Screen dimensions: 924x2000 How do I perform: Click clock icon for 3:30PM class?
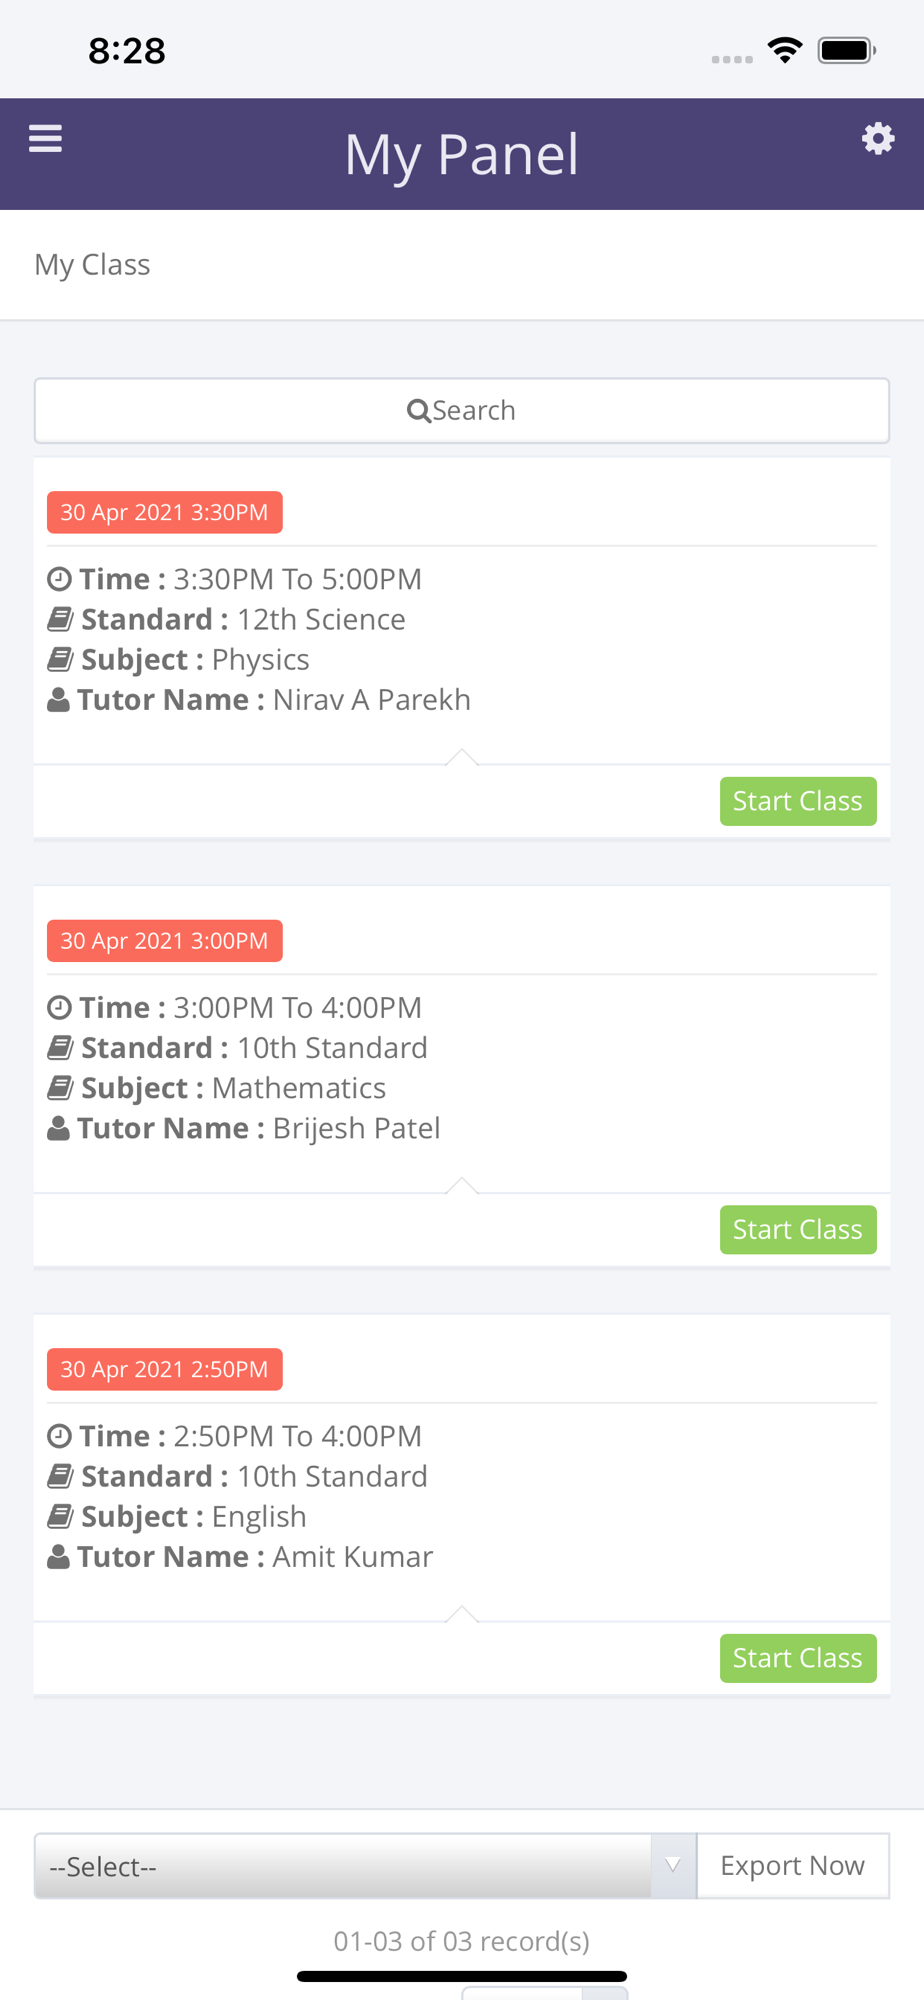pyautogui.click(x=60, y=579)
